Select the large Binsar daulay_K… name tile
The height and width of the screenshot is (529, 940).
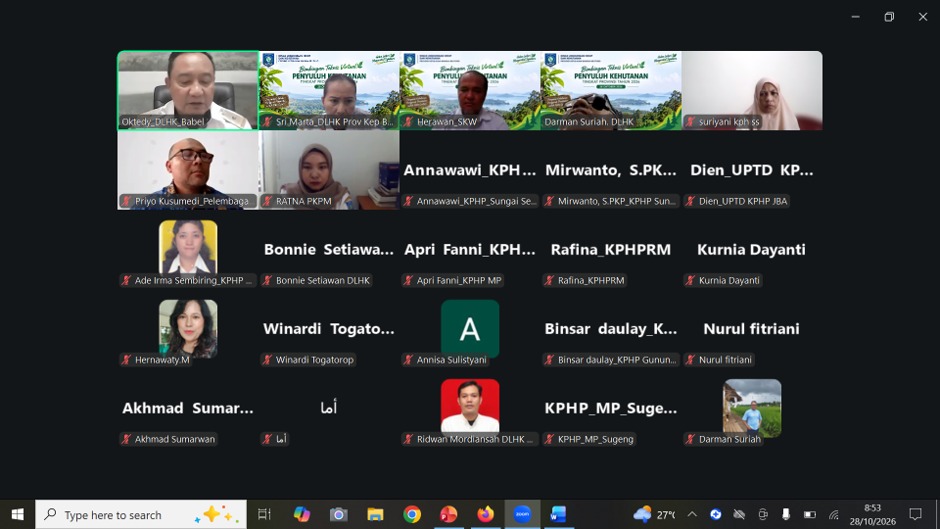pos(610,329)
